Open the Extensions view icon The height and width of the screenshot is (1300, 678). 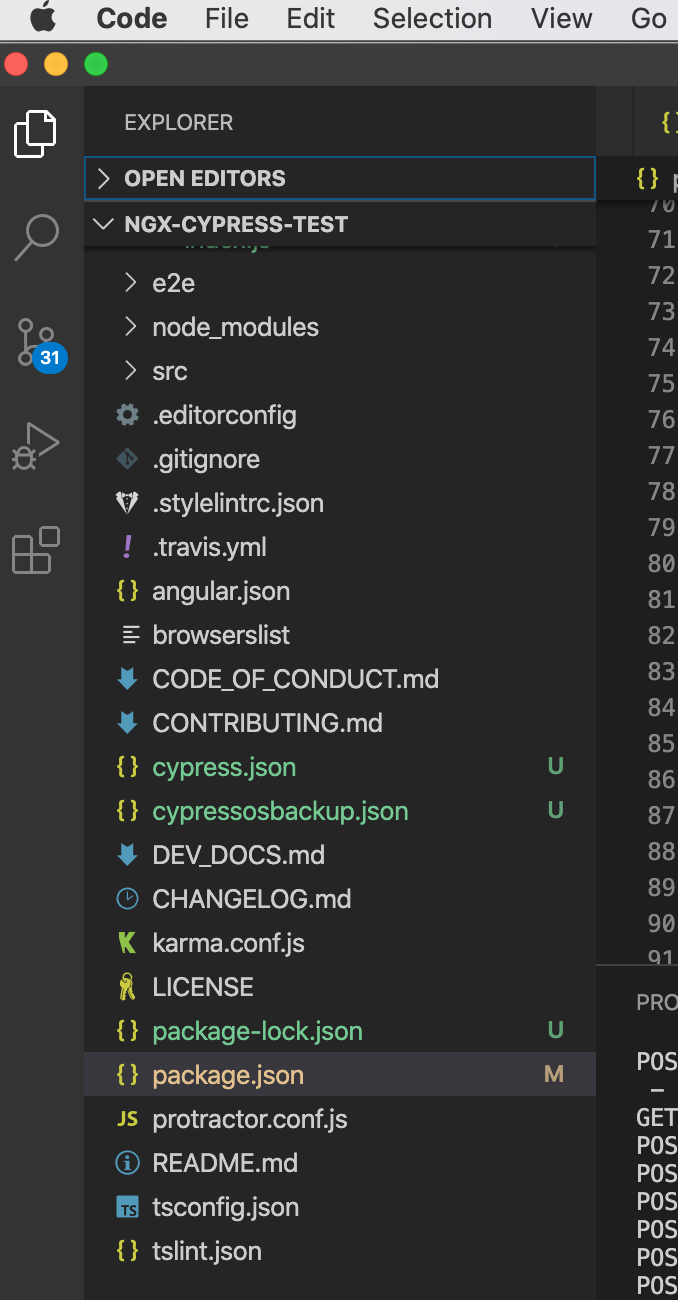coord(36,550)
